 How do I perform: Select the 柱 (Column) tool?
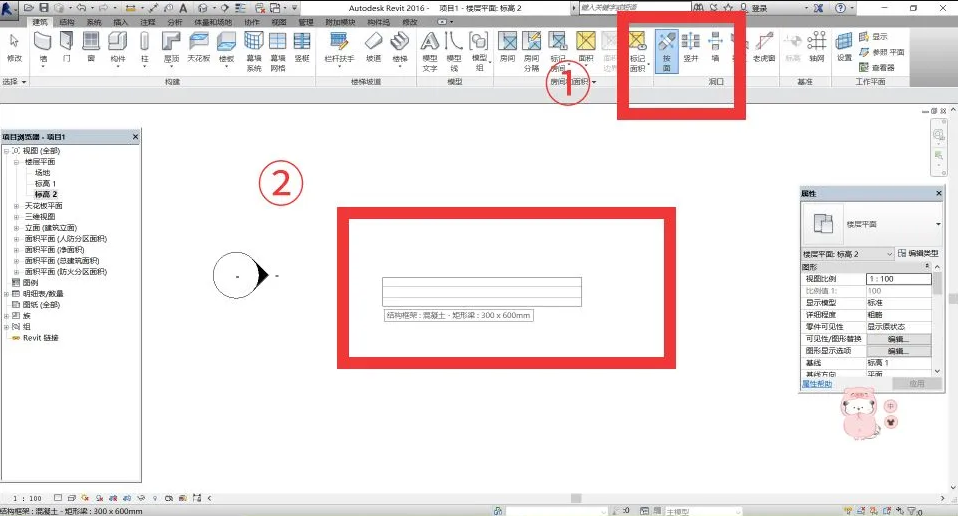(144, 48)
